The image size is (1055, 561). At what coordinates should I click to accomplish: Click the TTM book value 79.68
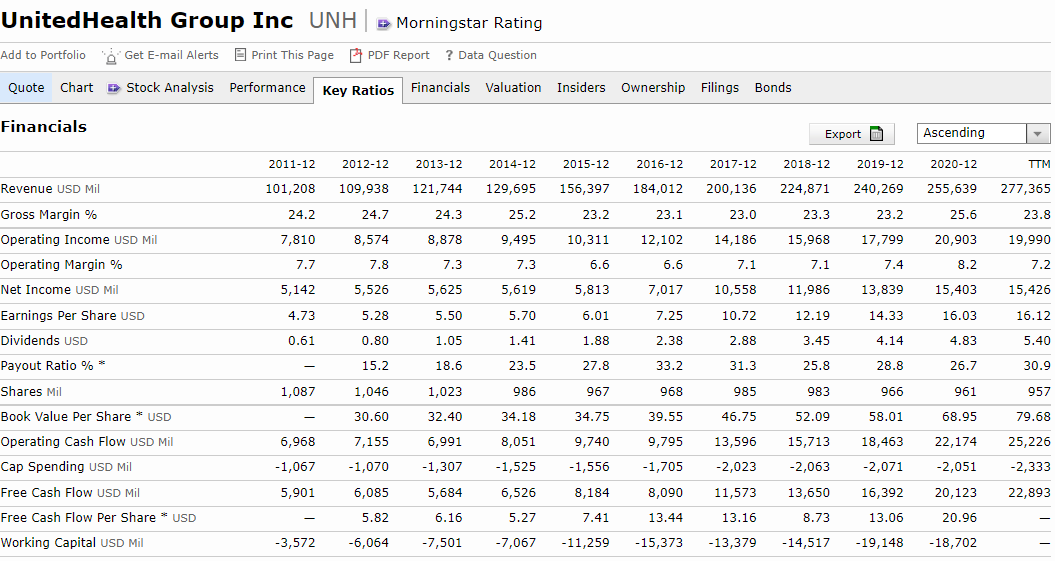1033,416
